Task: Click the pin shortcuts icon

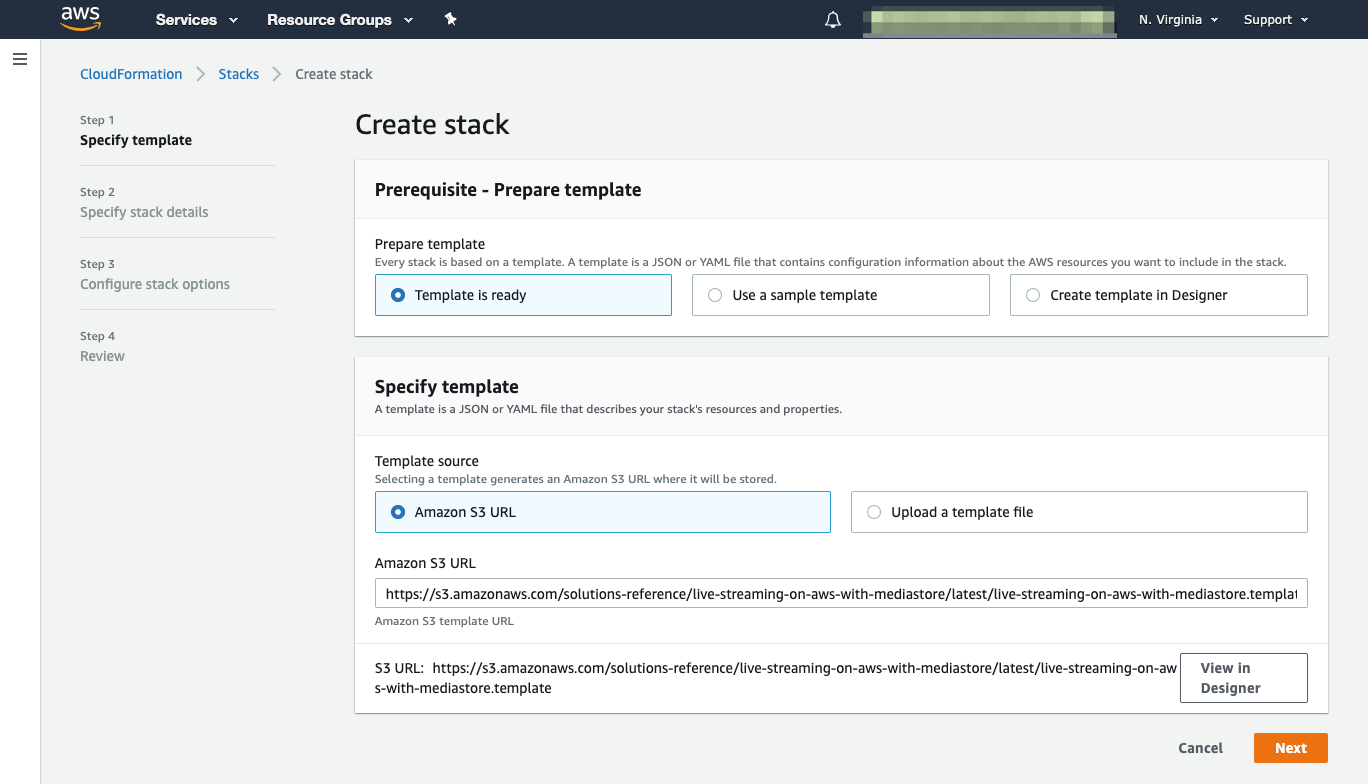Action: pos(451,19)
